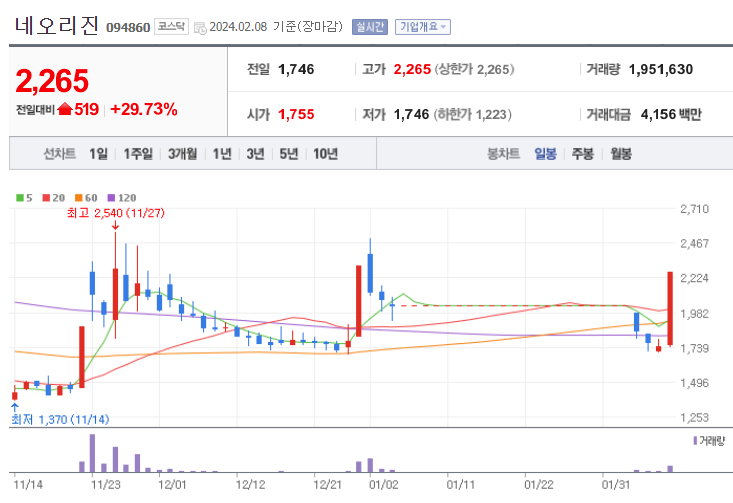The height and width of the screenshot is (503, 733).
Task: Click the last red candle on the chart
Action: (670, 309)
